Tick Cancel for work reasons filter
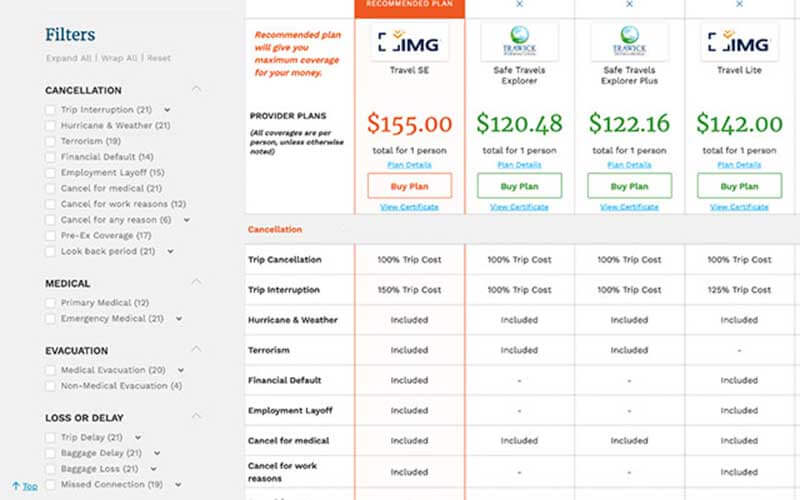The width and height of the screenshot is (800, 500). pyautogui.click(x=51, y=205)
